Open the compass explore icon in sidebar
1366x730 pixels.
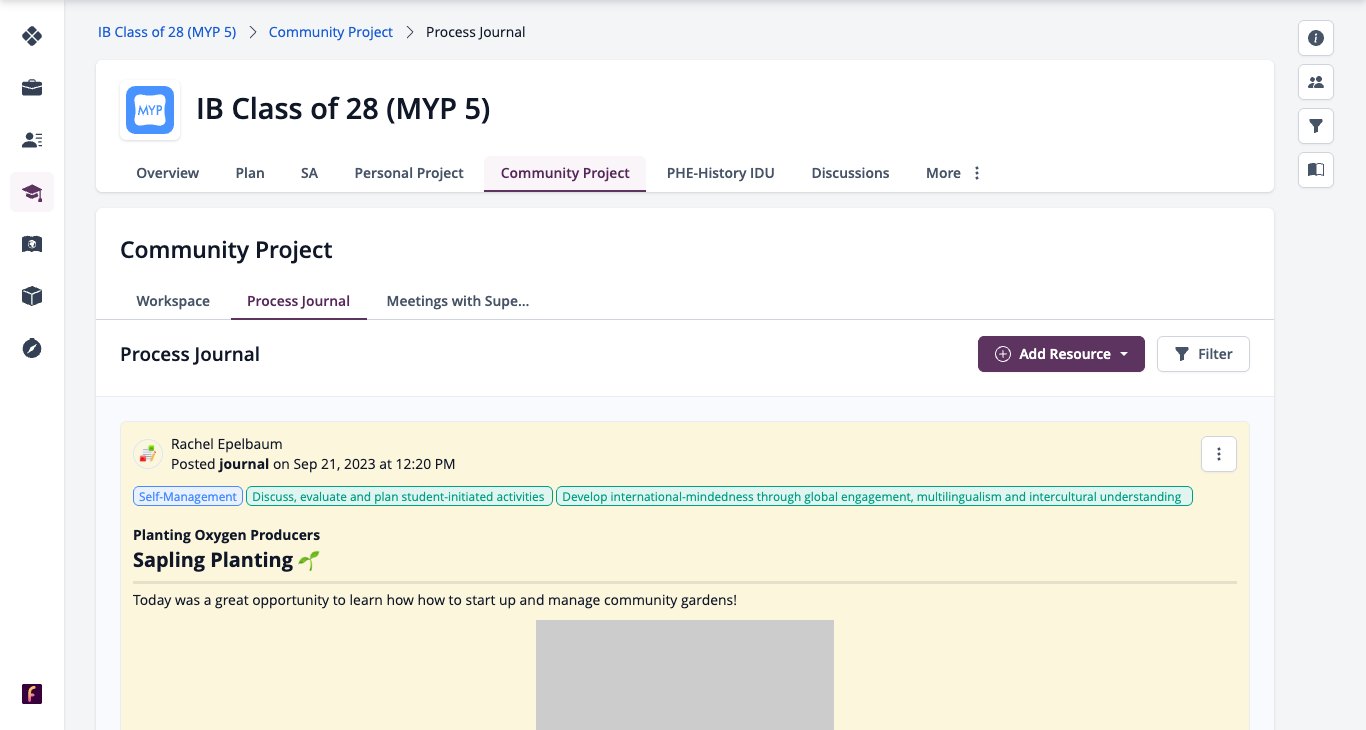32,348
